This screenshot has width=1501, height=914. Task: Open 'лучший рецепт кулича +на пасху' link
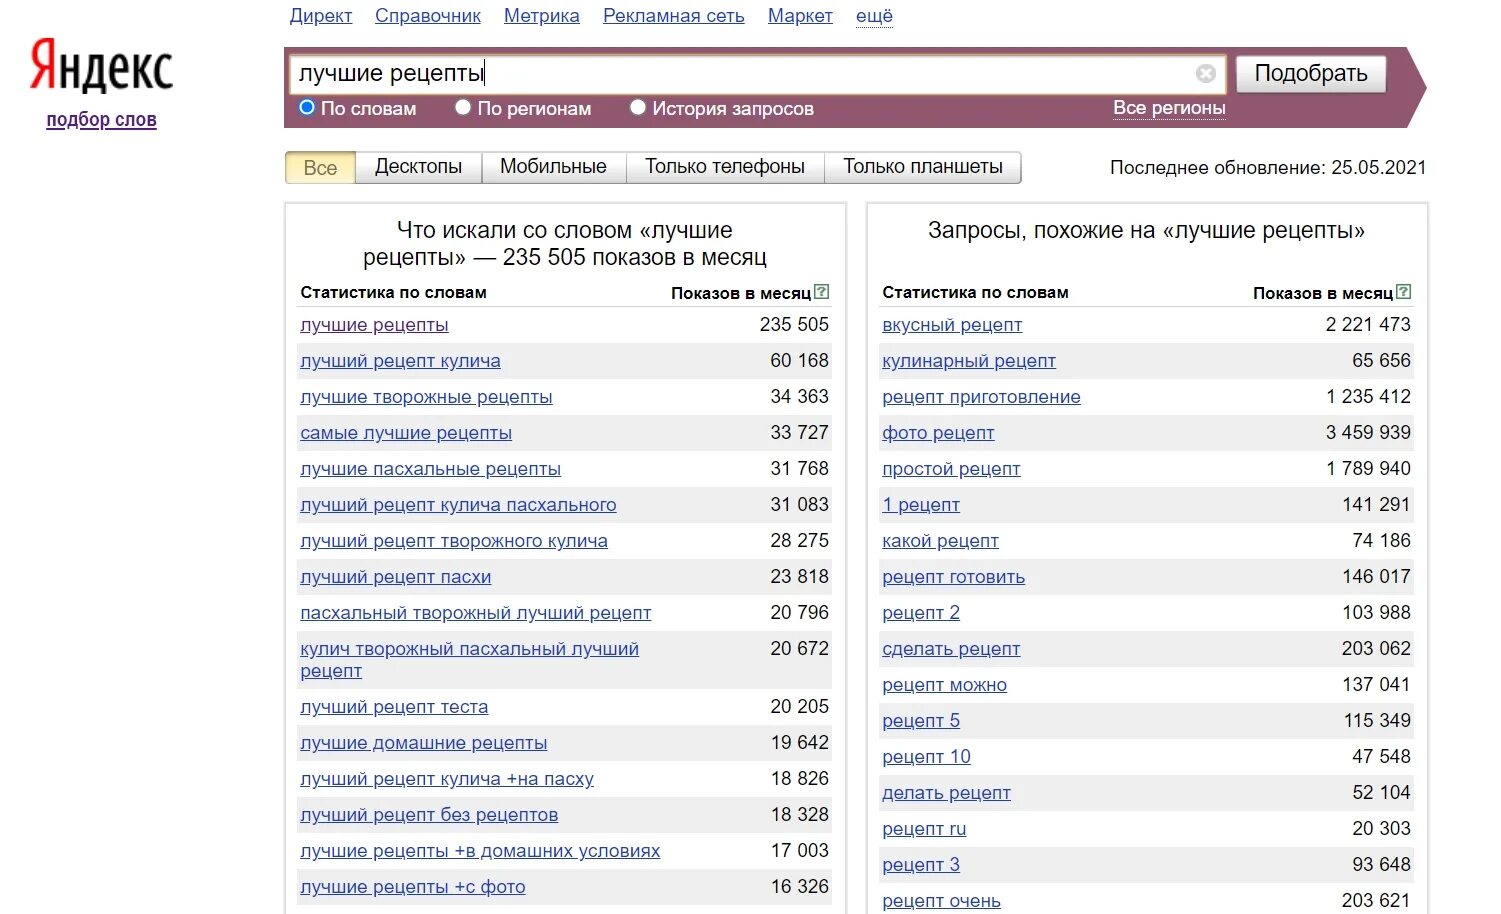[447, 779]
